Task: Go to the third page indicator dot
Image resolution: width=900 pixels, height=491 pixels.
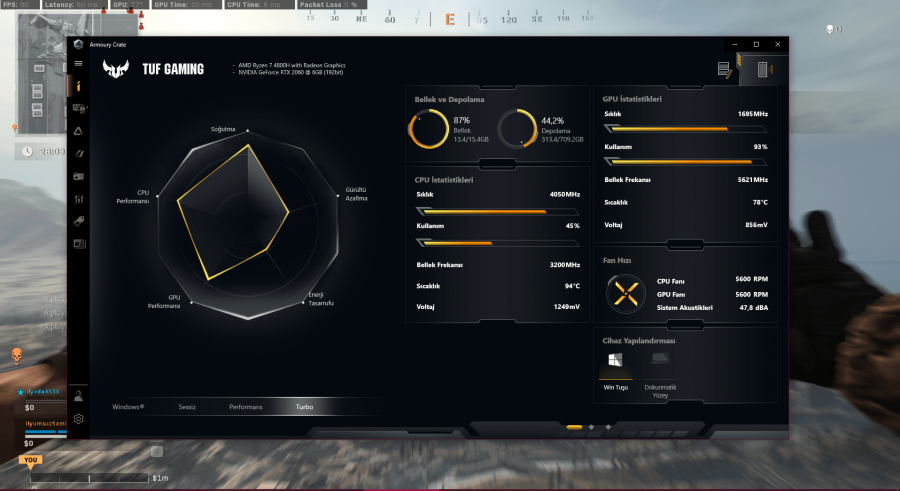Action: tap(608, 427)
